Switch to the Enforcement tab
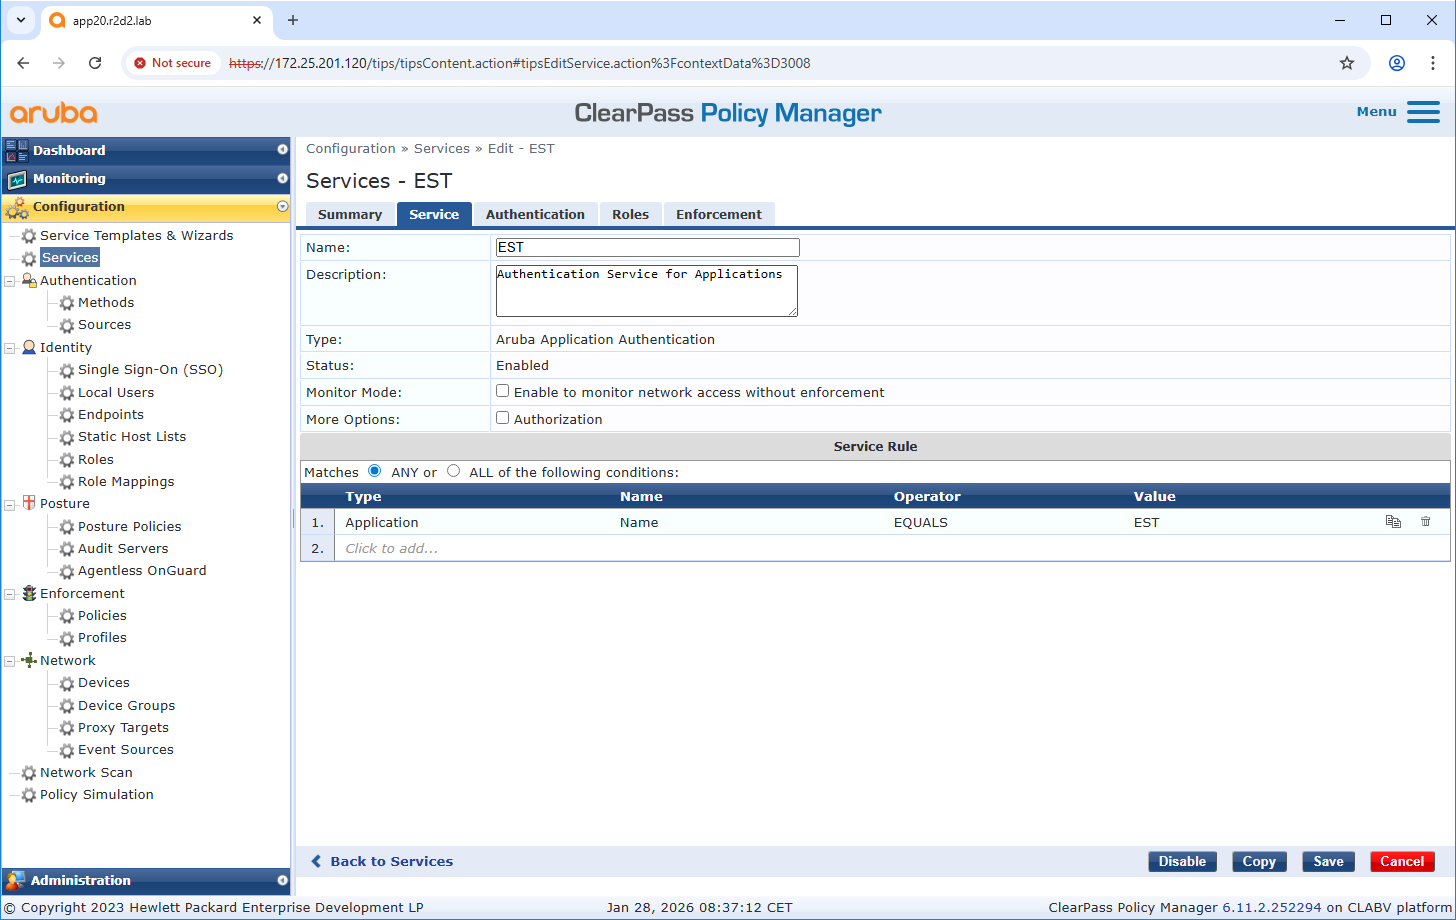Image resolution: width=1456 pixels, height=920 pixels. 718,214
